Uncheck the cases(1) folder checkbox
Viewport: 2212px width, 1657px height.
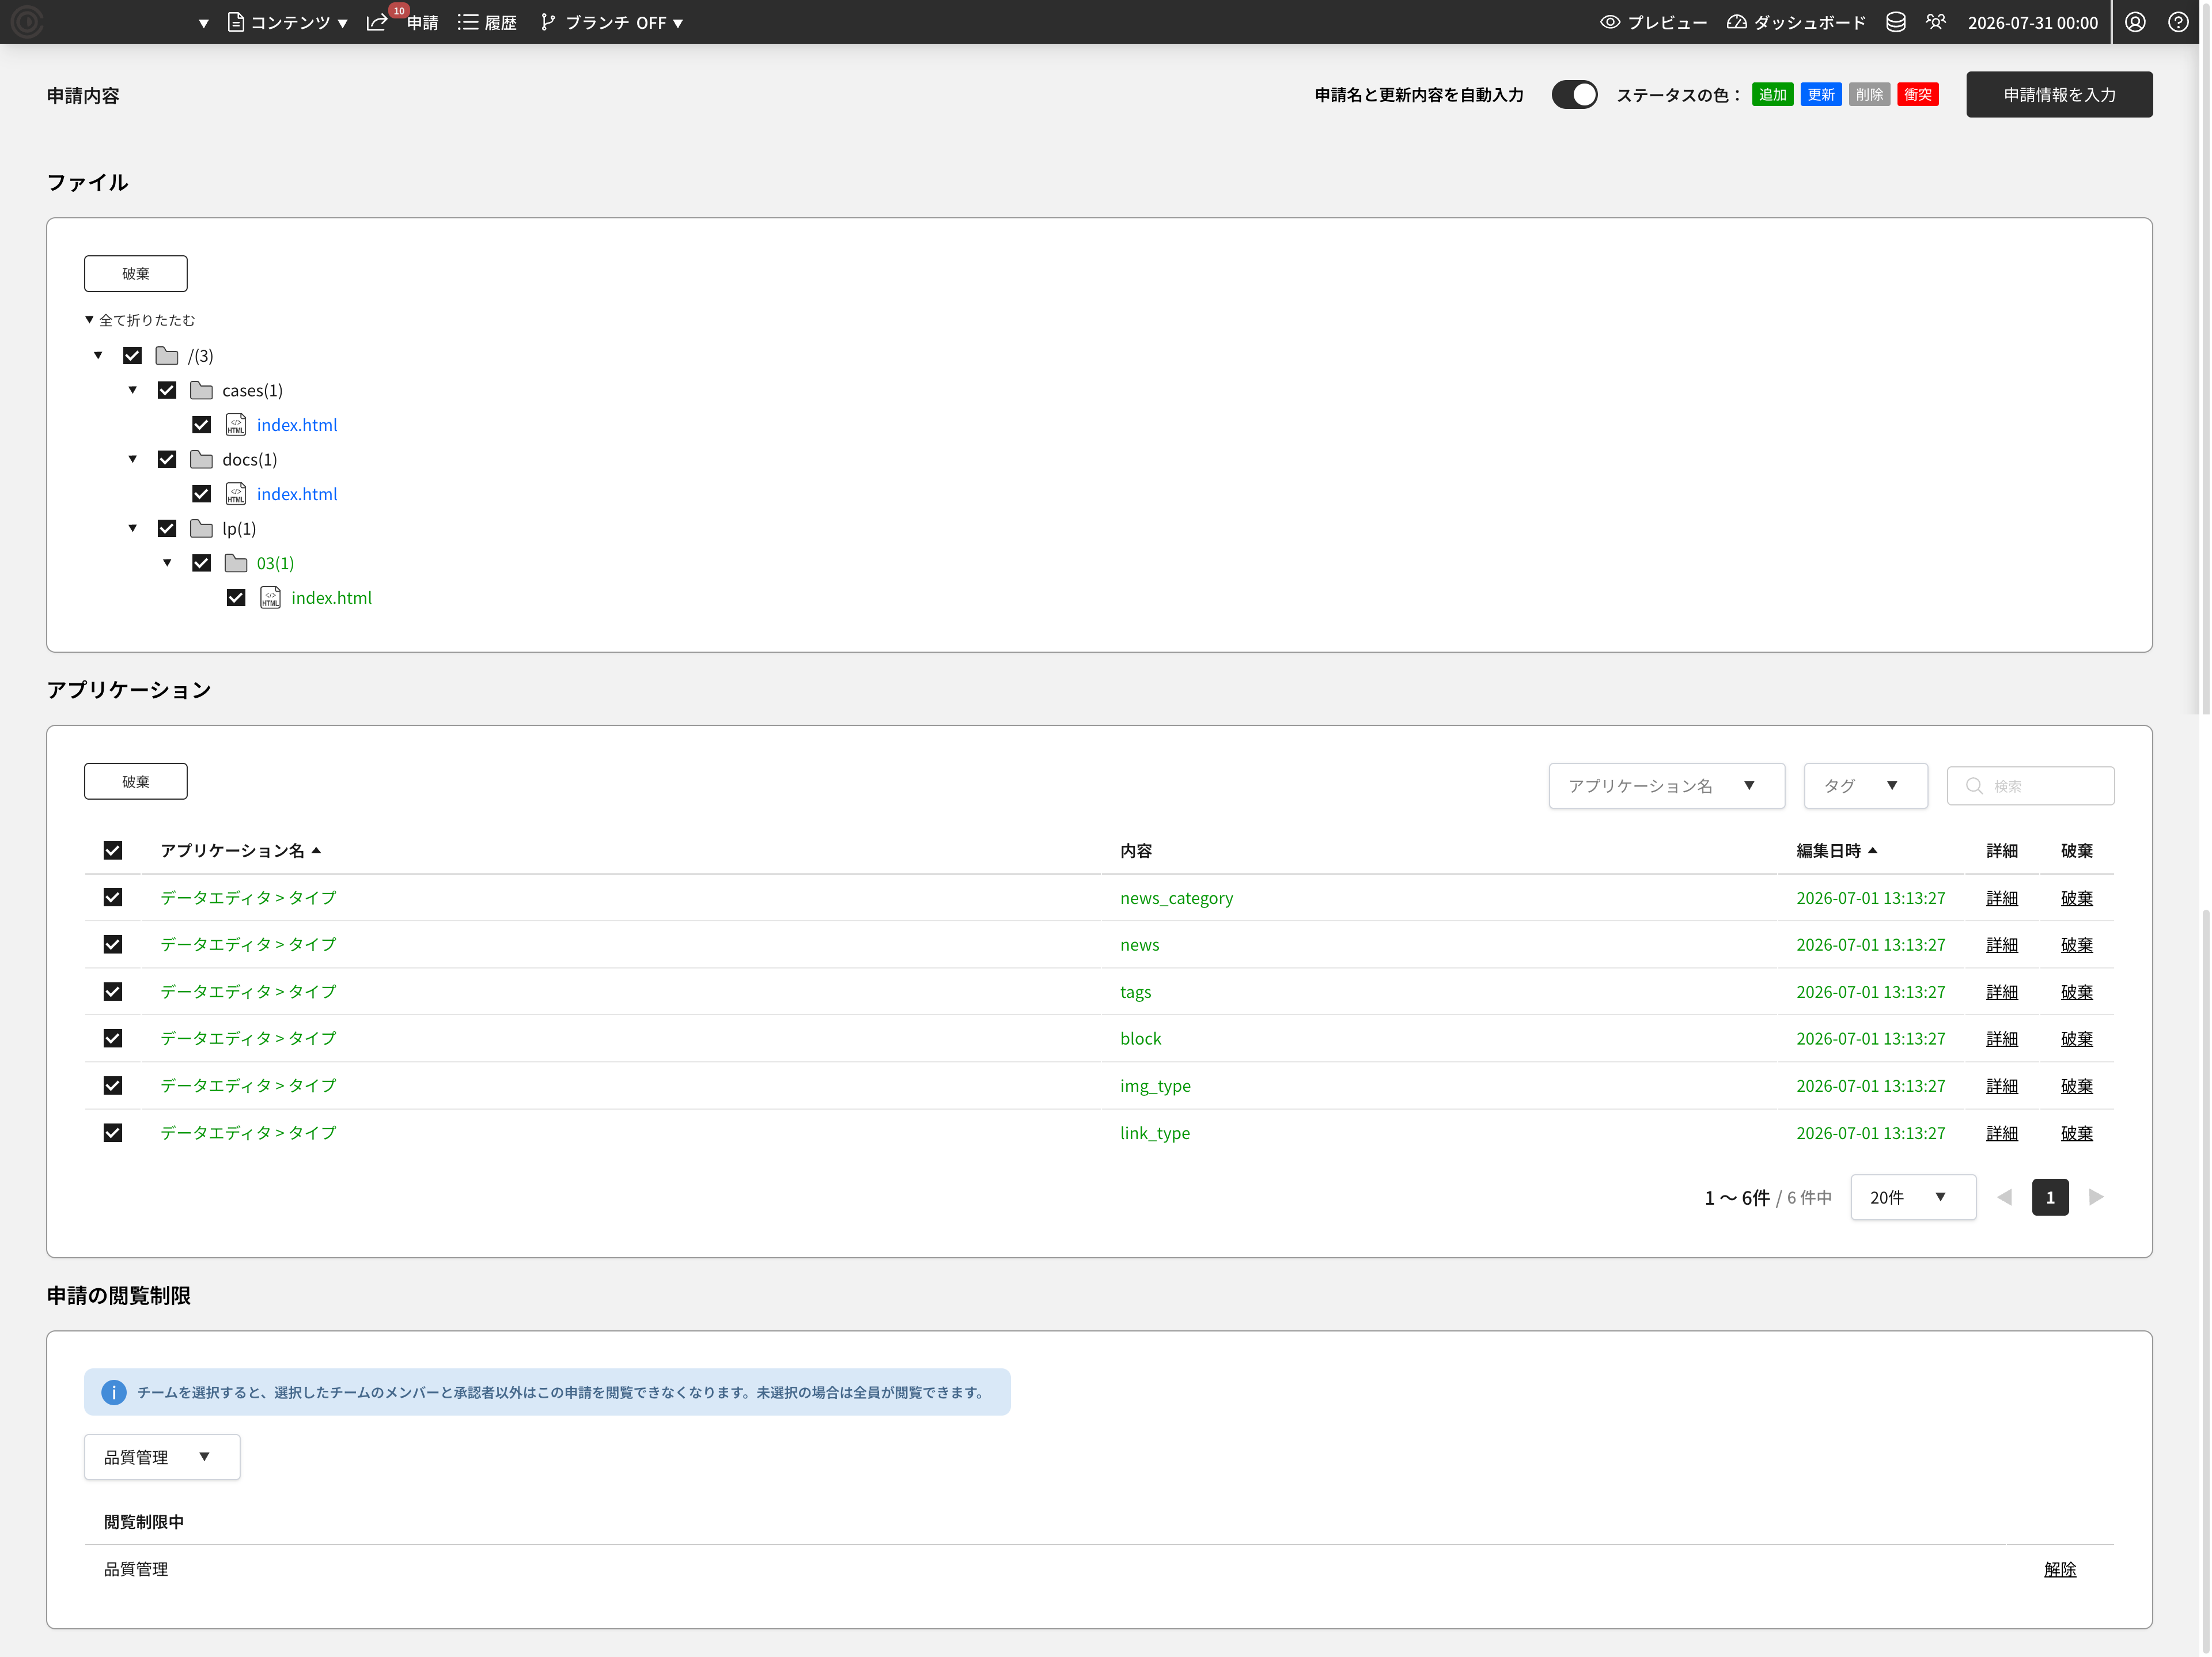(x=167, y=390)
